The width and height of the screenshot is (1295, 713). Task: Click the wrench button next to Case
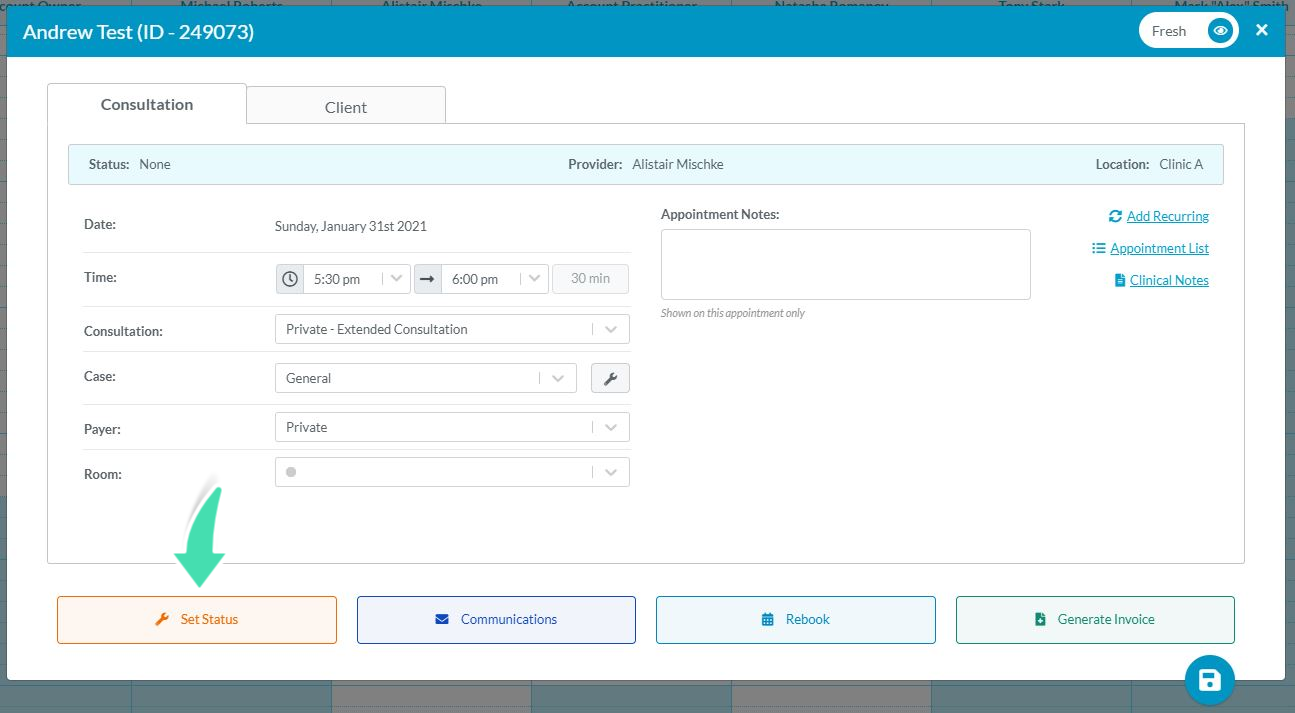tap(610, 378)
